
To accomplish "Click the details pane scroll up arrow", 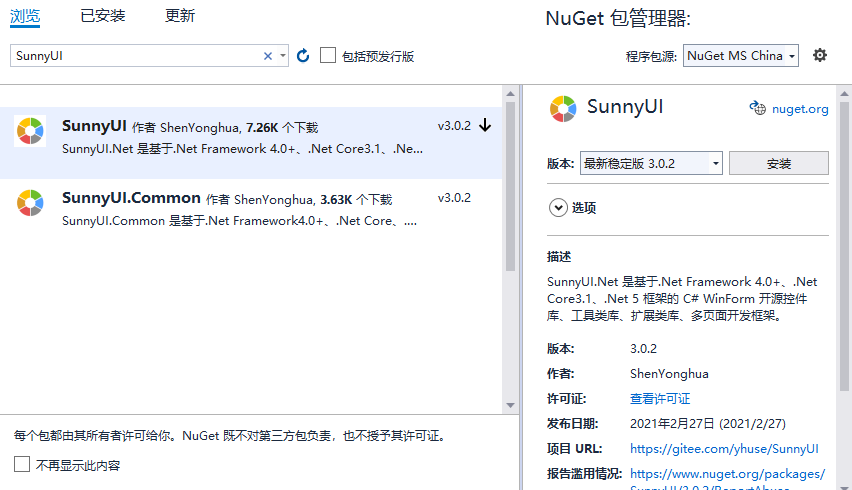I will (x=844, y=93).
